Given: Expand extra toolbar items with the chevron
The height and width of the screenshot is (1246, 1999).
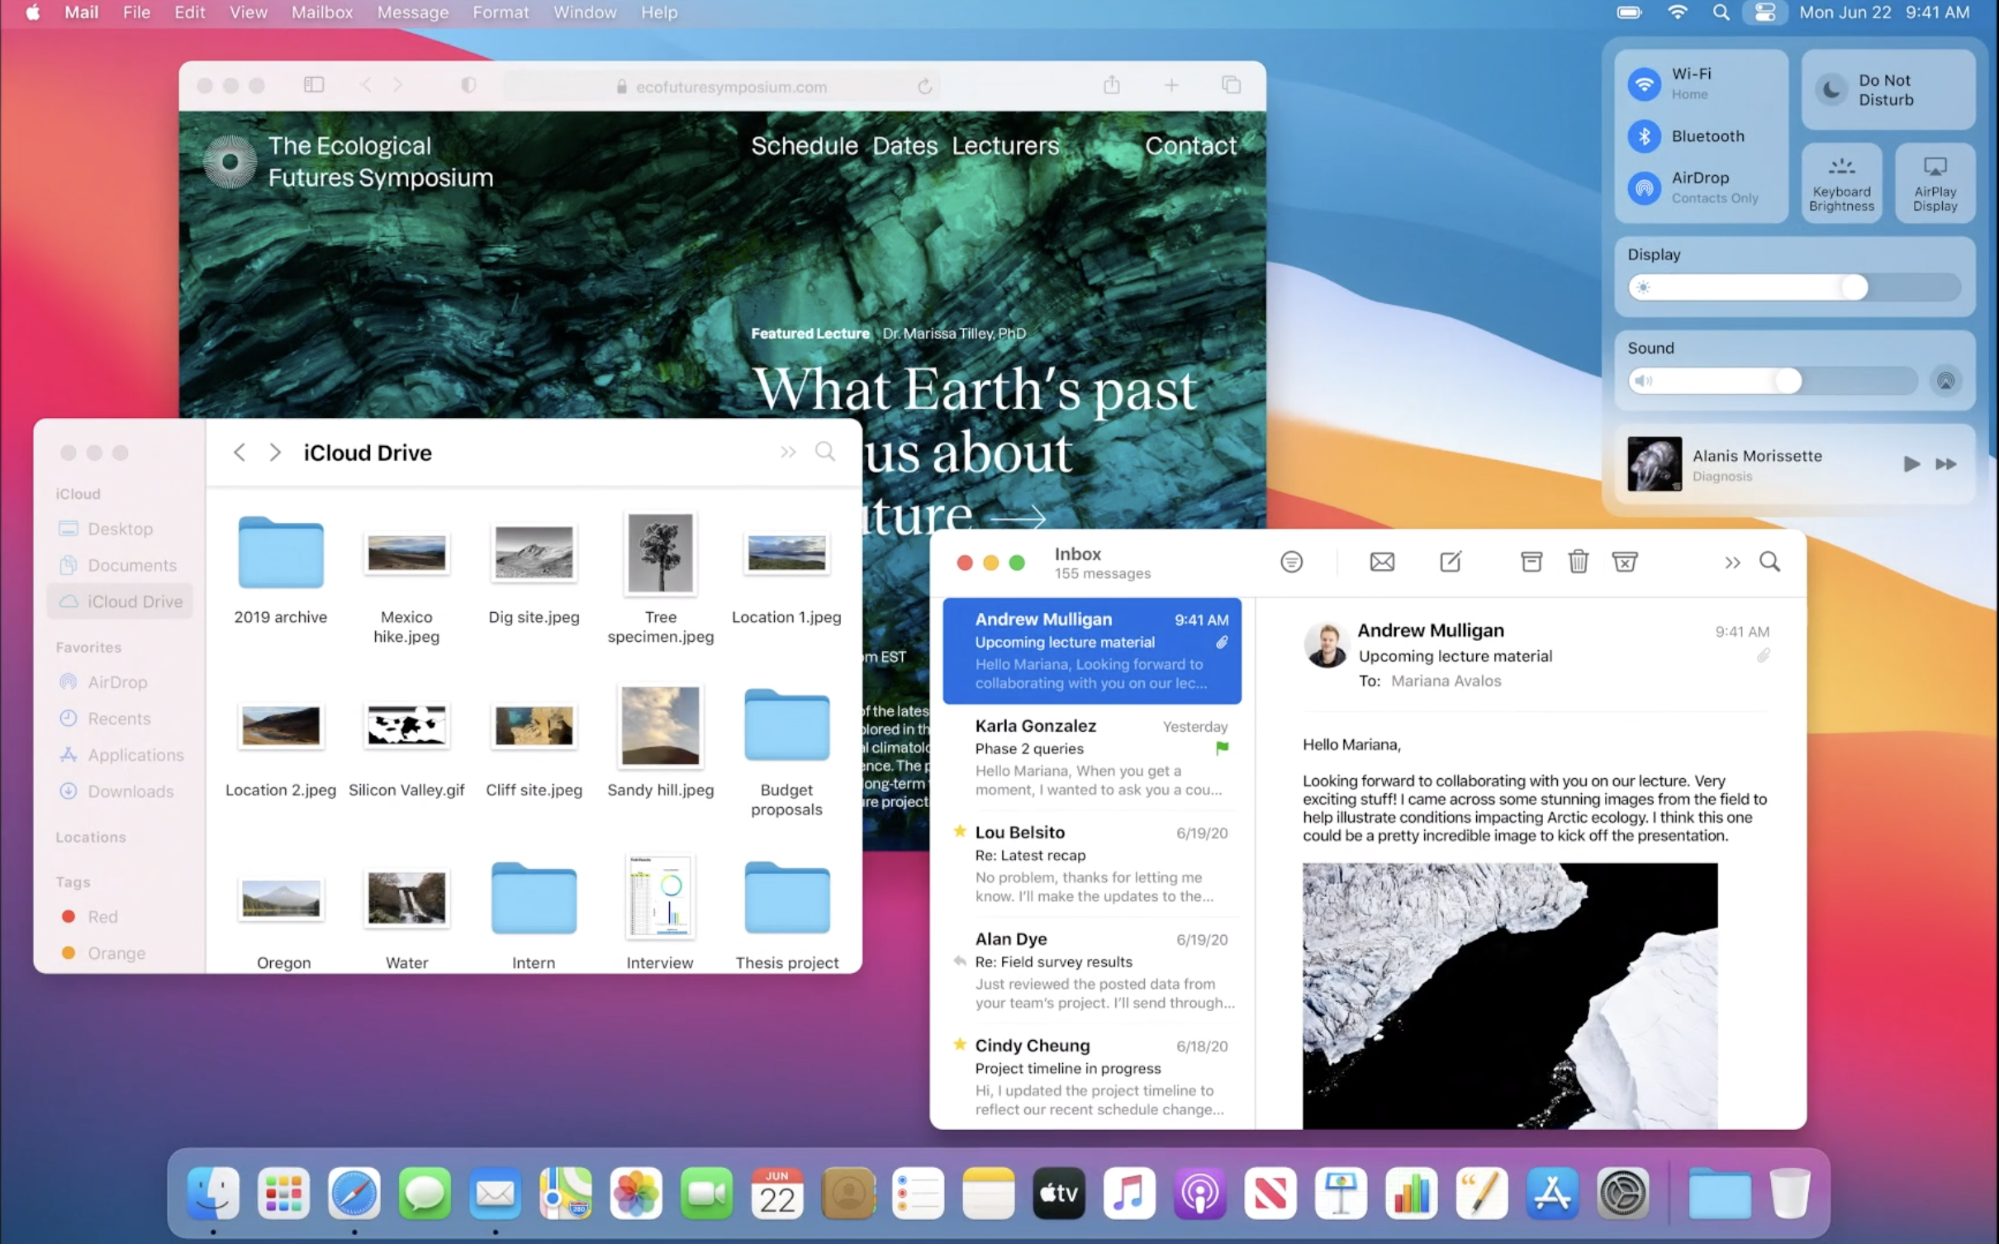Looking at the screenshot, I should (1732, 561).
